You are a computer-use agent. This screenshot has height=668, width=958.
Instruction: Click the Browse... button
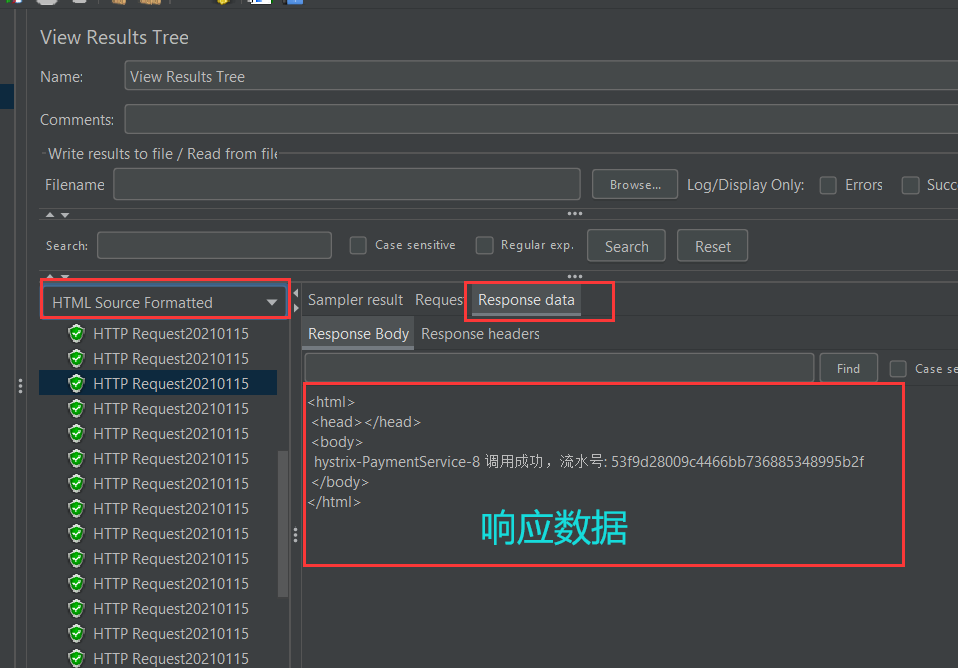click(x=635, y=185)
